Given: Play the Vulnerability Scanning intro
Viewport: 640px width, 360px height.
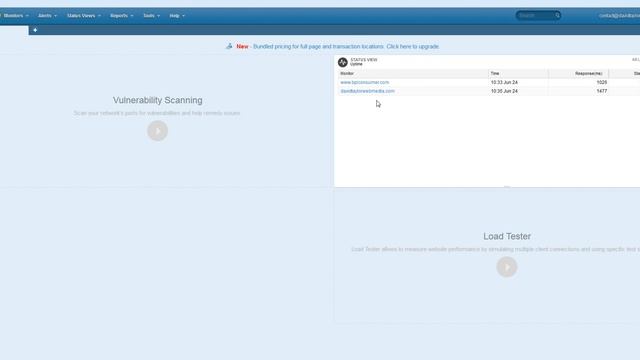Looking at the screenshot, I should (158, 131).
